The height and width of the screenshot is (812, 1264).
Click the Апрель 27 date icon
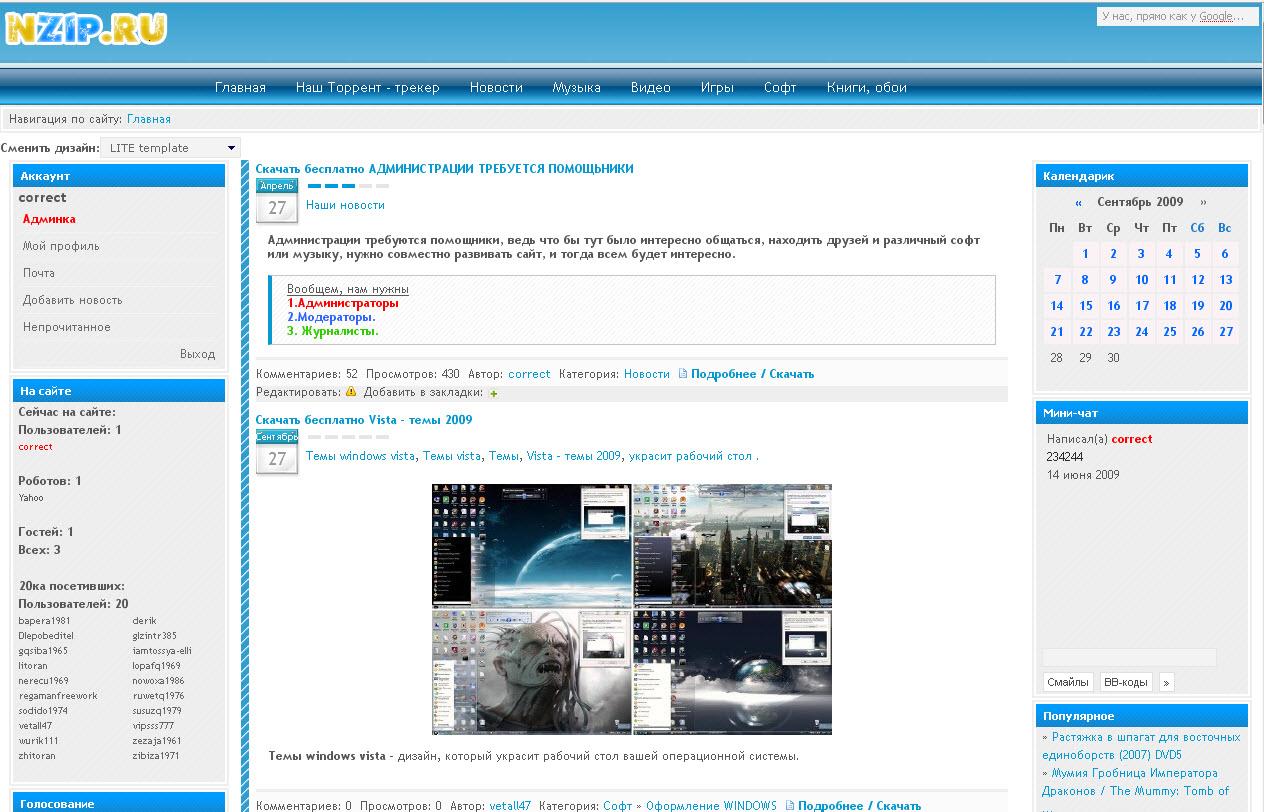tap(277, 201)
